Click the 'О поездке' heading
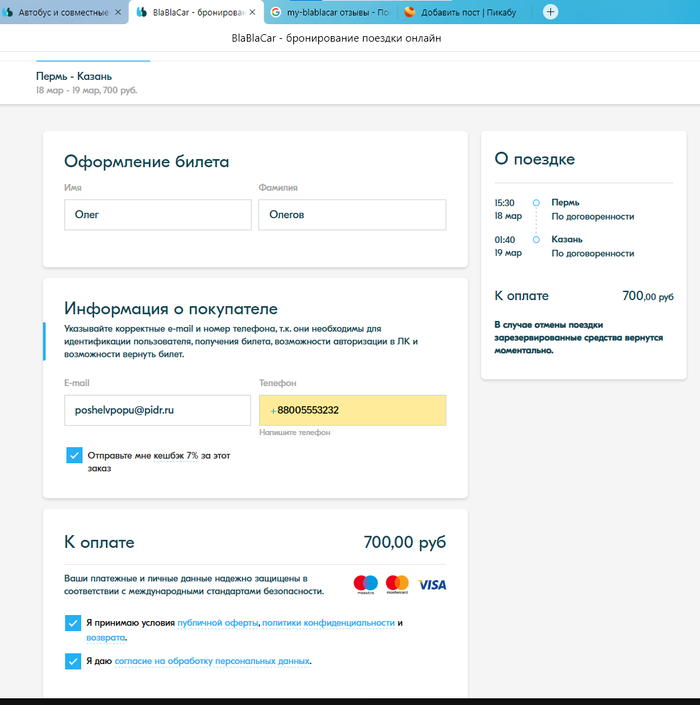Viewport: 700px width, 705px height. click(x=535, y=159)
